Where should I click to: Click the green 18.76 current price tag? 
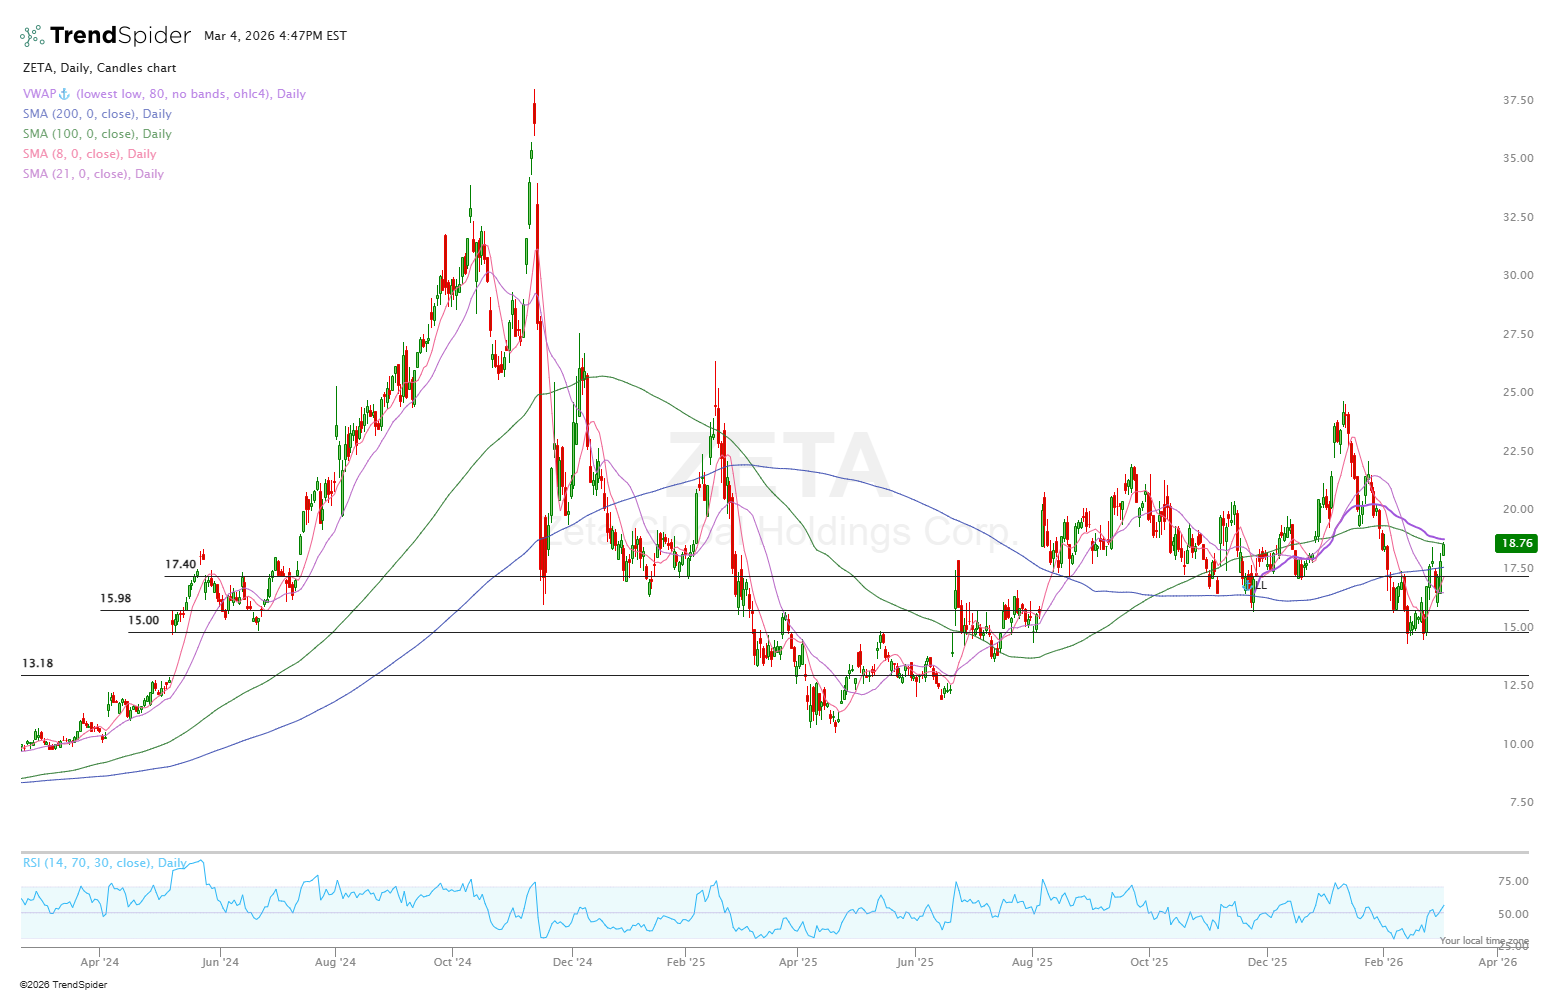1516,543
